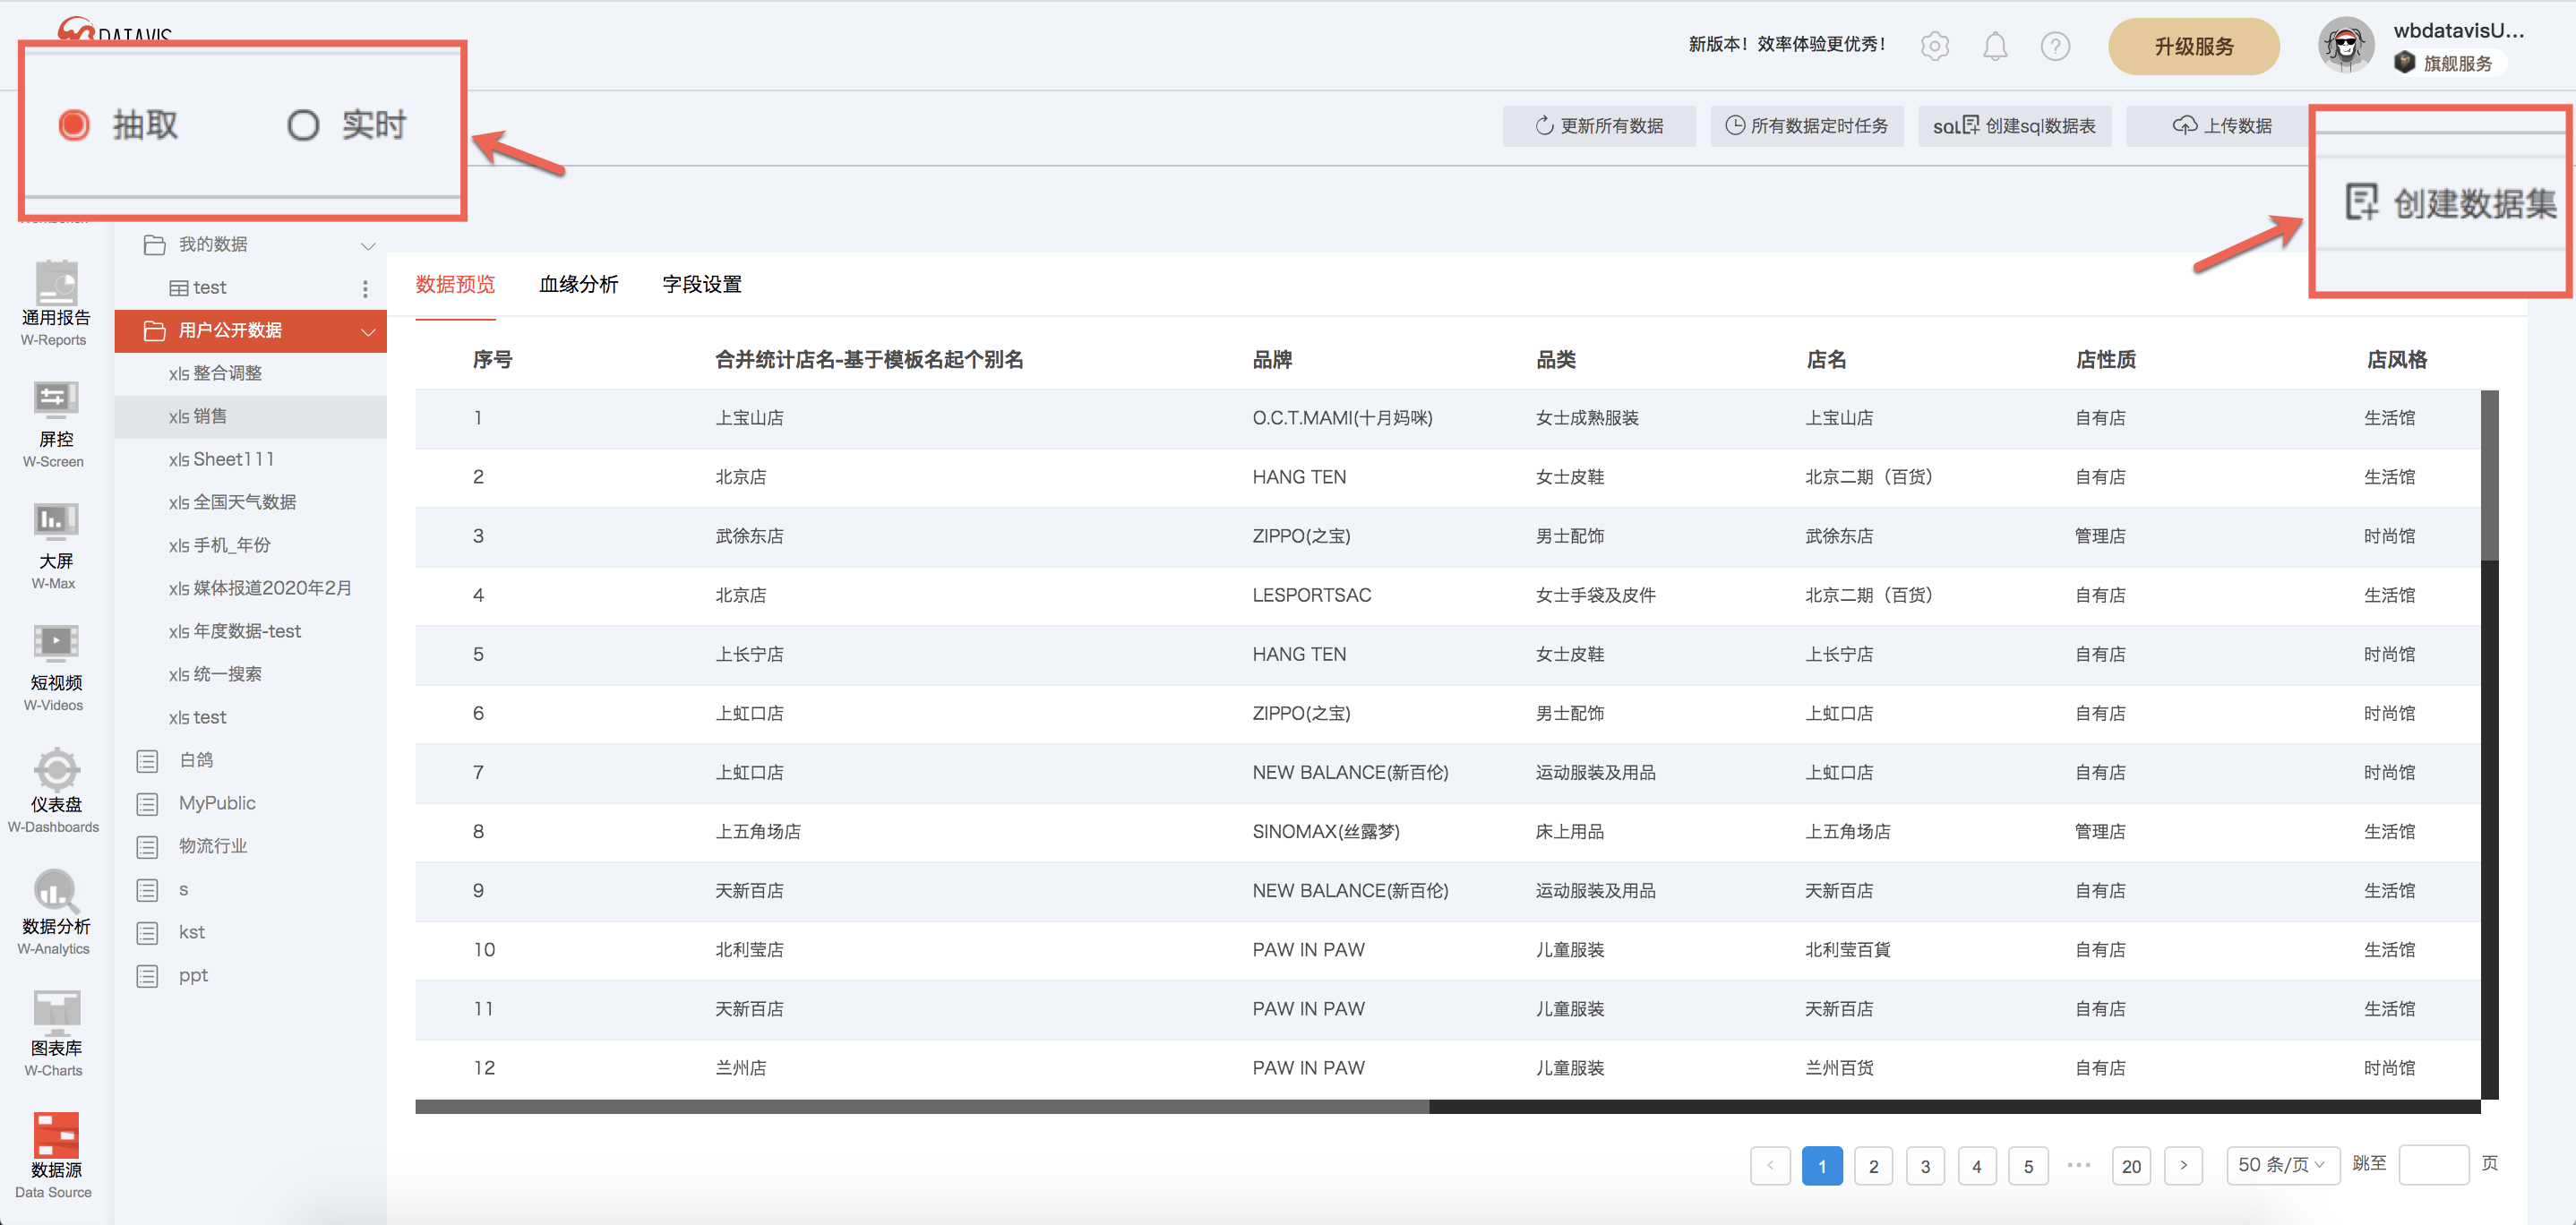Click the jump-to page input field
The width and height of the screenshot is (2576, 1225).
(x=2433, y=1165)
